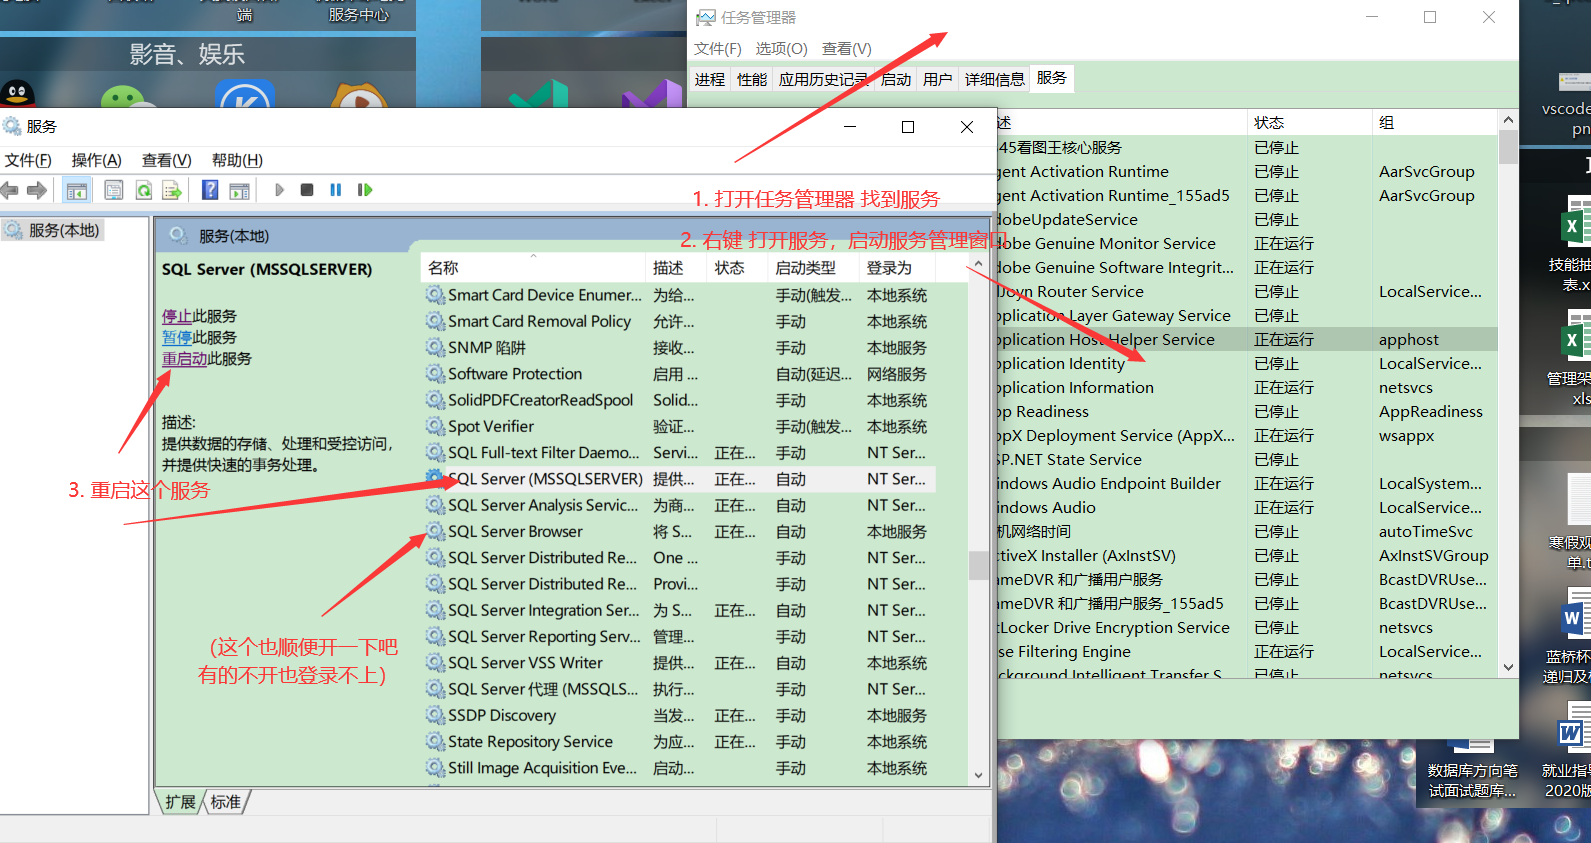Click gear icon of Spot Verifier service
Viewport: 1591px width, 843px height.
coord(435,426)
